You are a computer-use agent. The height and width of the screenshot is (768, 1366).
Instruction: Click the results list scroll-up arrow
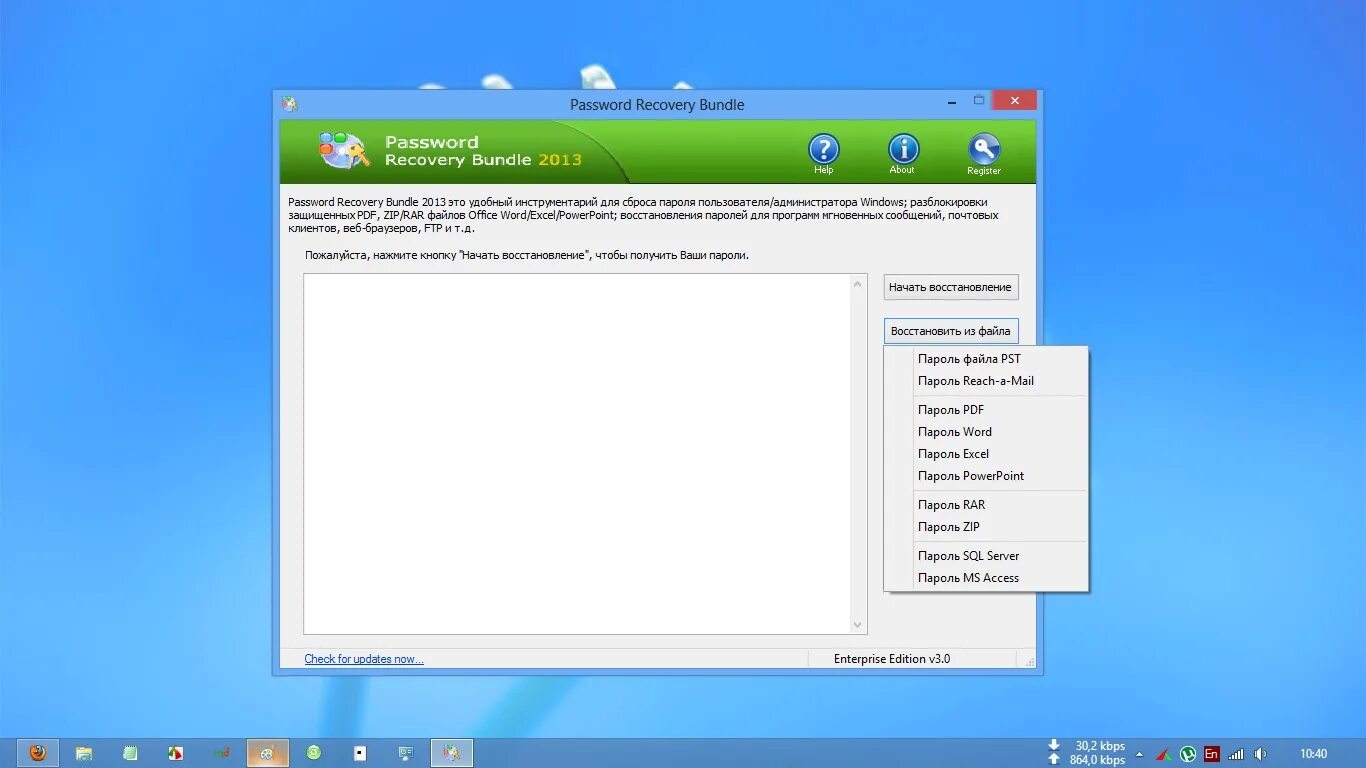pos(858,284)
